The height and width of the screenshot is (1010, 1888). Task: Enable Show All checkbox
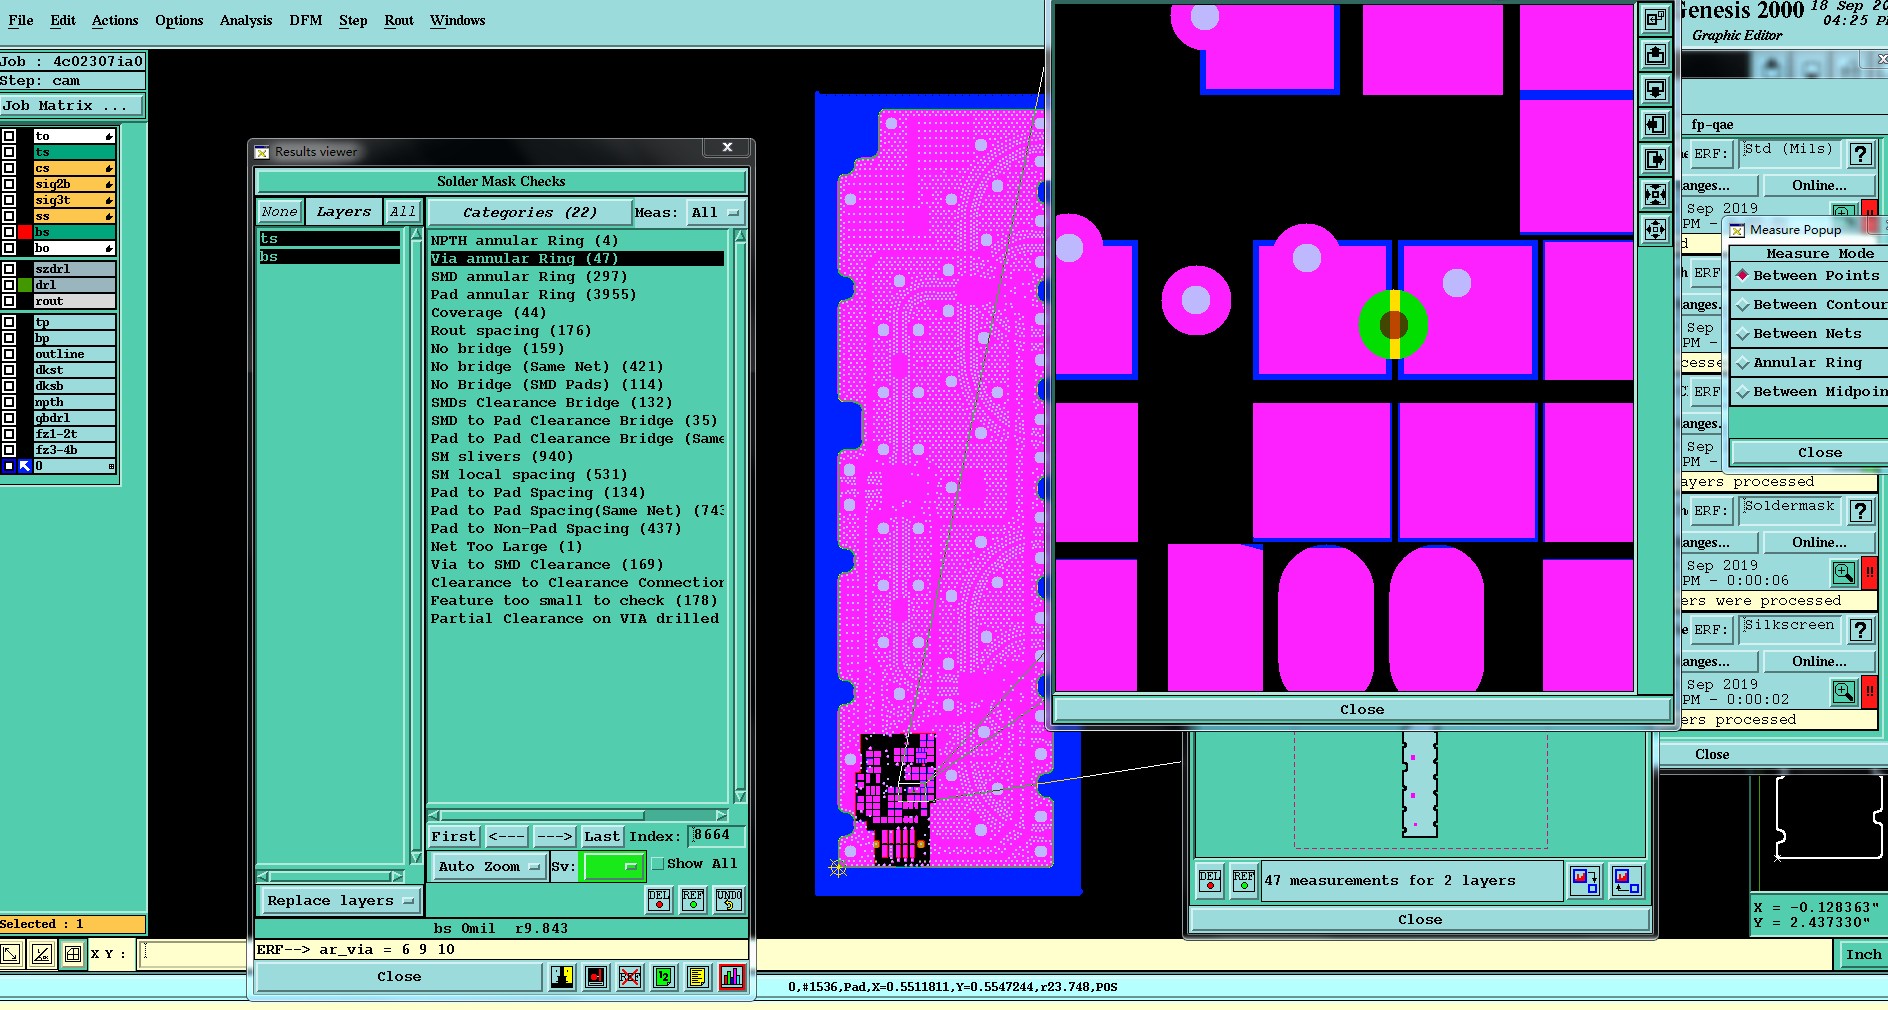[658, 864]
